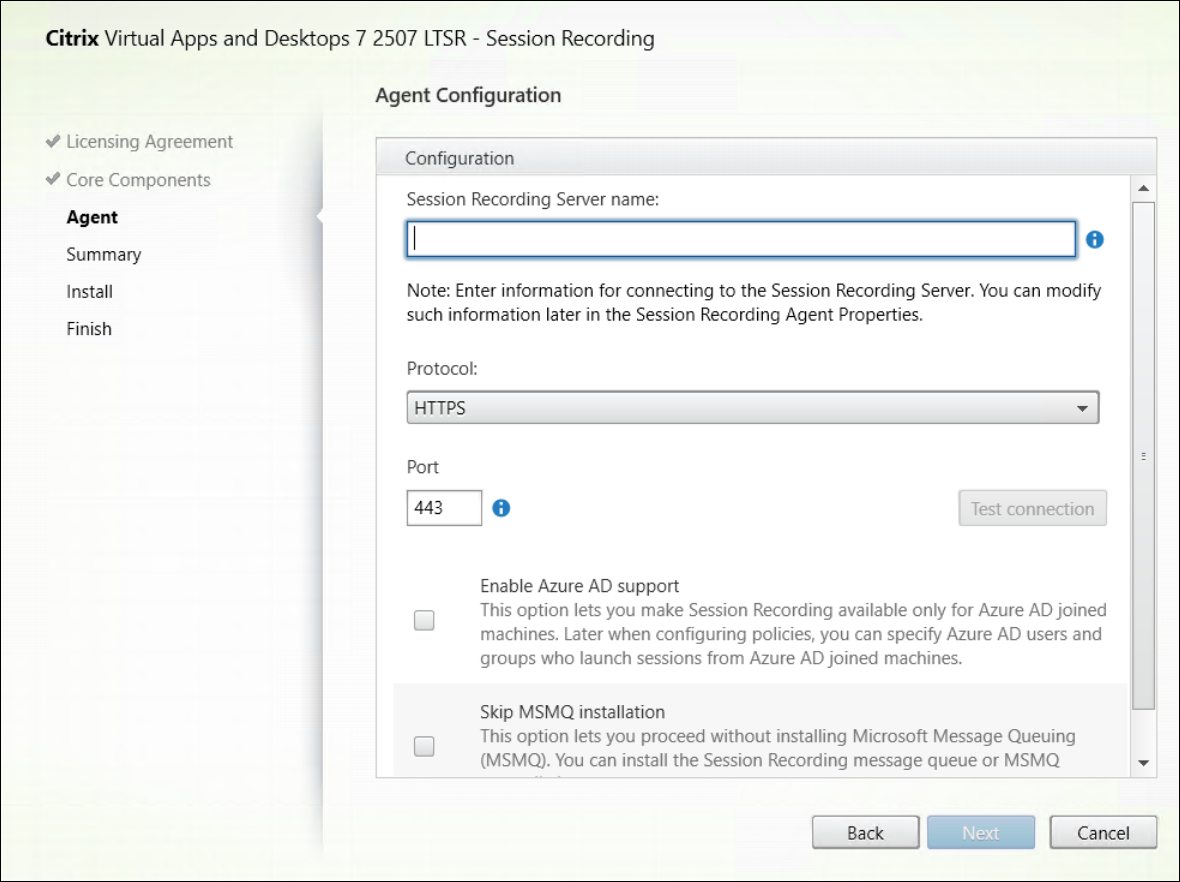Image resolution: width=1180 pixels, height=882 pixels.
Task: Click the Configuration panel vertical scrollbar thumb
Action: pos(1143,455)
